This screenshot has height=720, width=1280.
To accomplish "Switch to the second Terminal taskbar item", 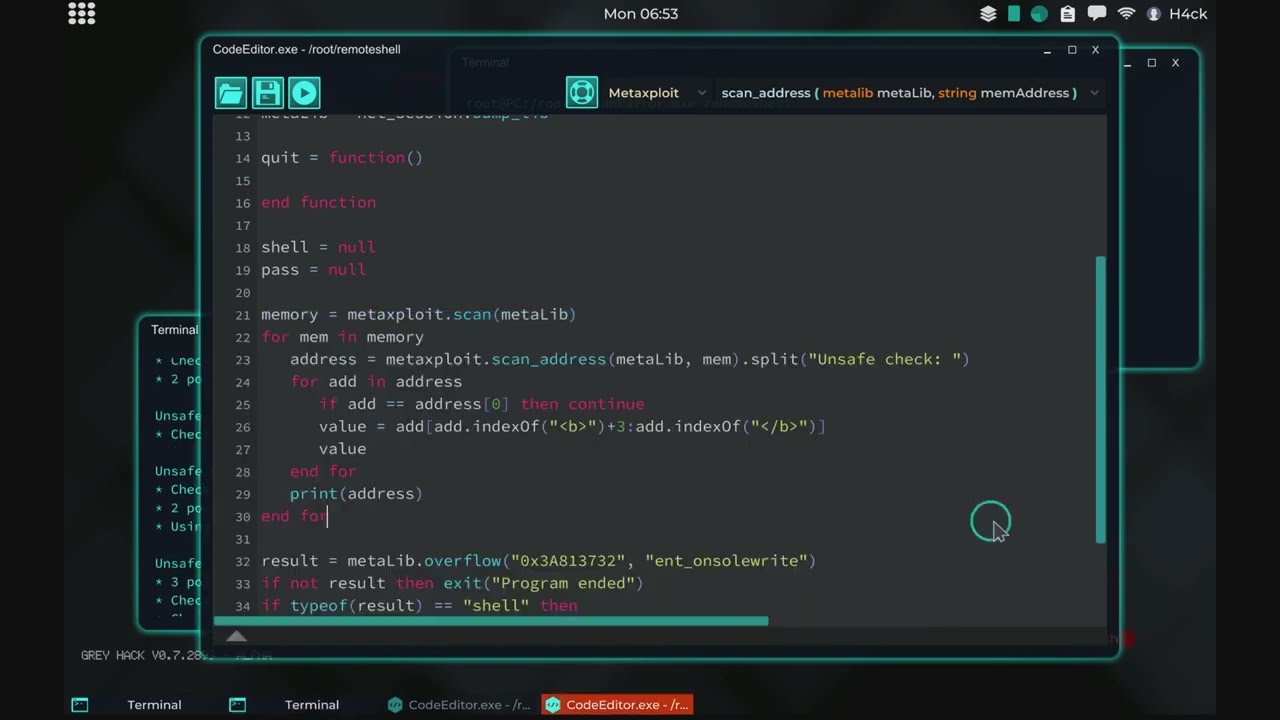I will click(312, 705).
